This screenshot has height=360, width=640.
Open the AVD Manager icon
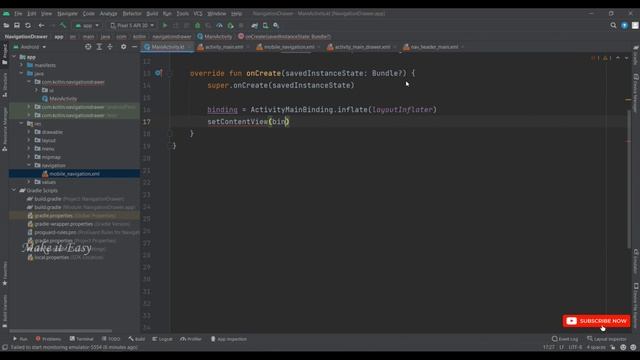pos(265,25)
